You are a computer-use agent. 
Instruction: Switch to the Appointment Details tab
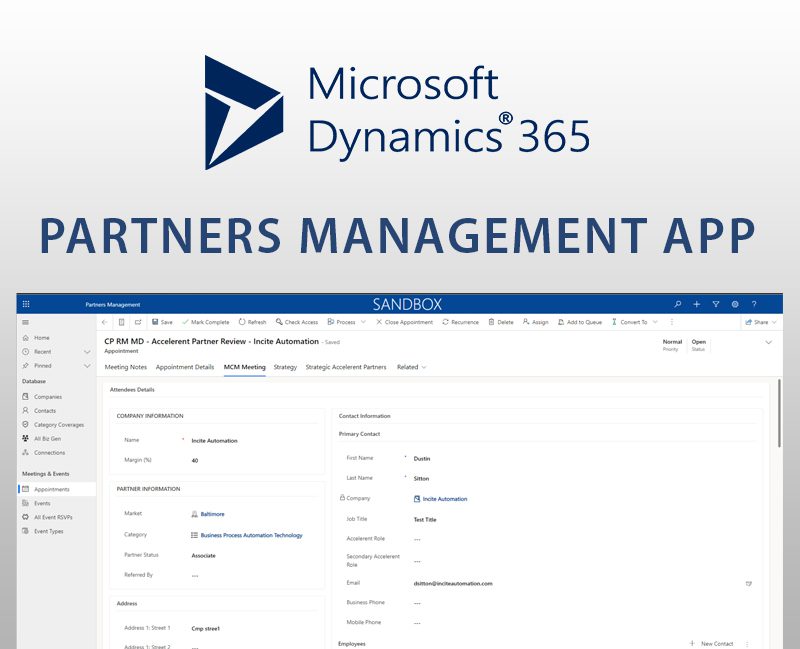click(x=185, y=367)
